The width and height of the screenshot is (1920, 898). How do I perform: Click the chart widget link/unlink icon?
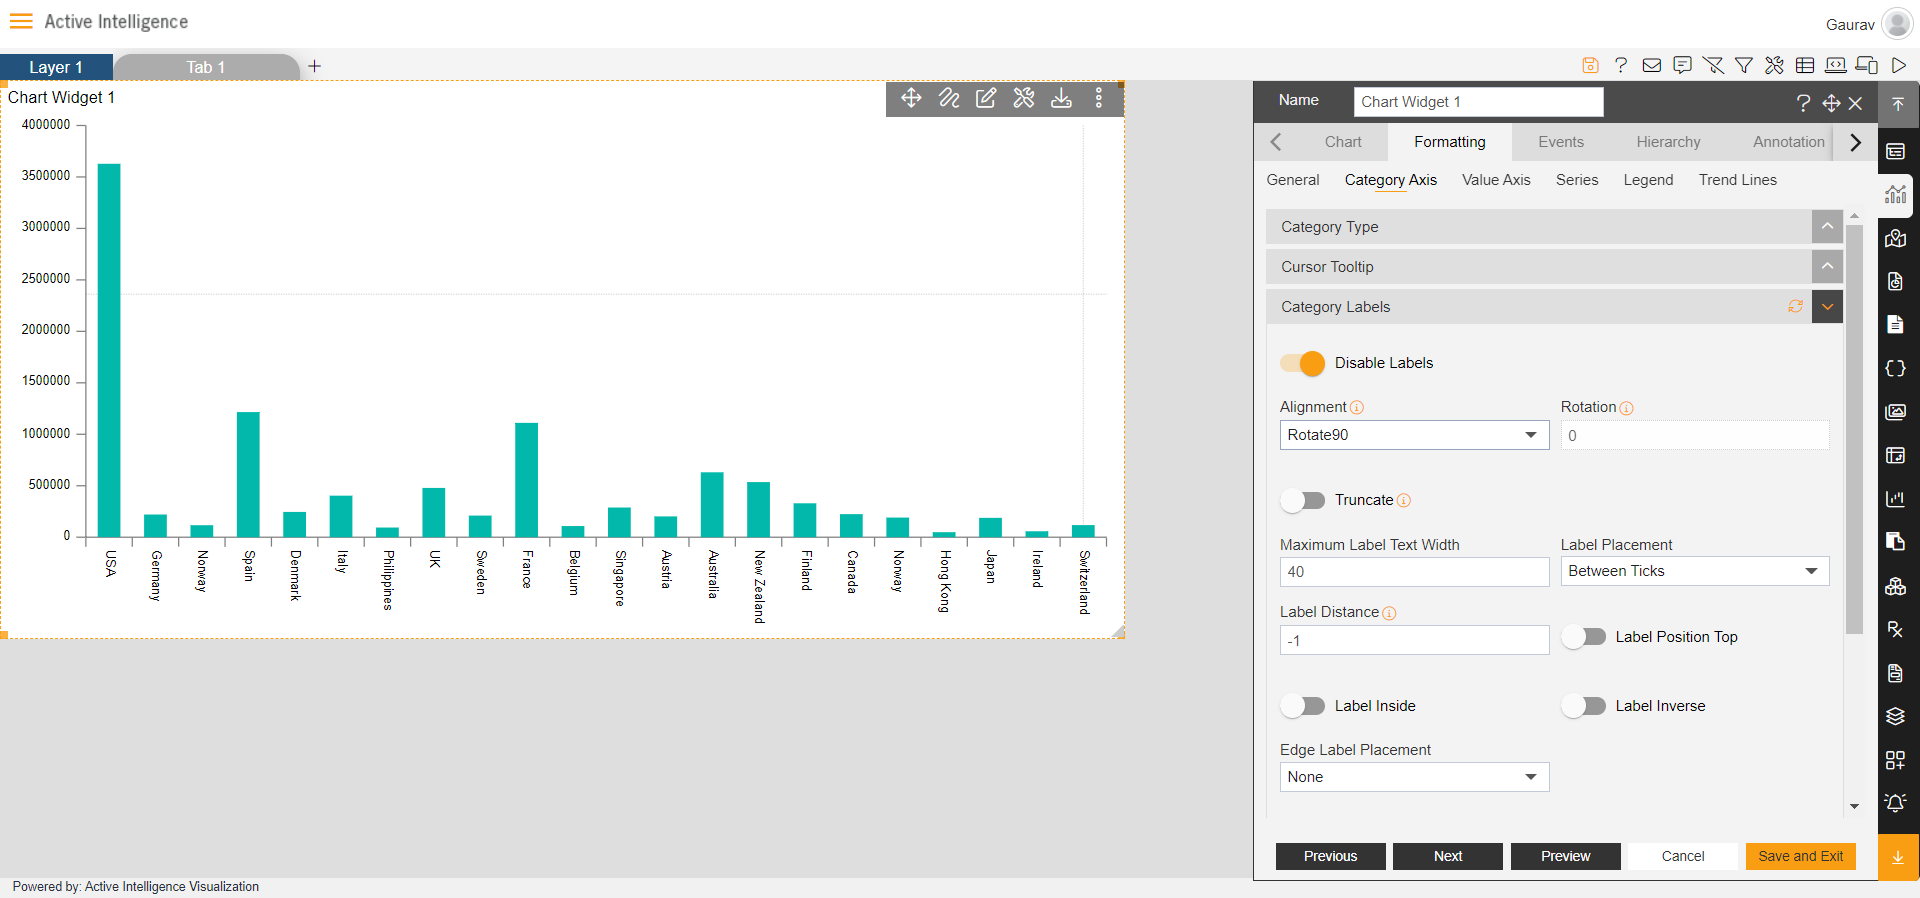[949, 98]
